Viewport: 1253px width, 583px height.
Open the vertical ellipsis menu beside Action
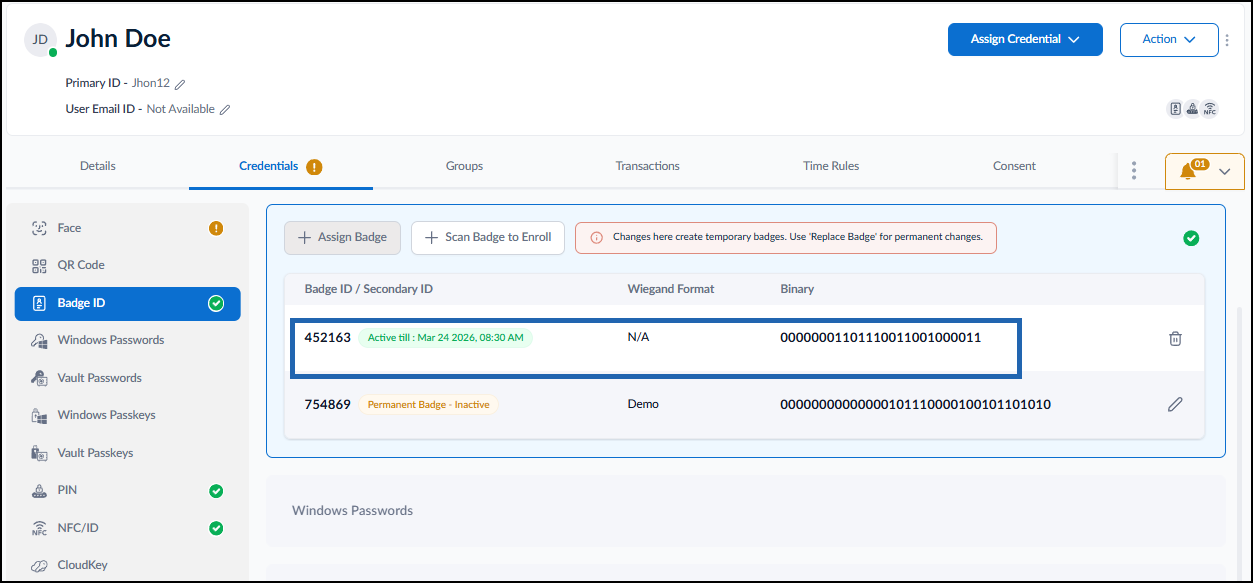coord(1227,40)
